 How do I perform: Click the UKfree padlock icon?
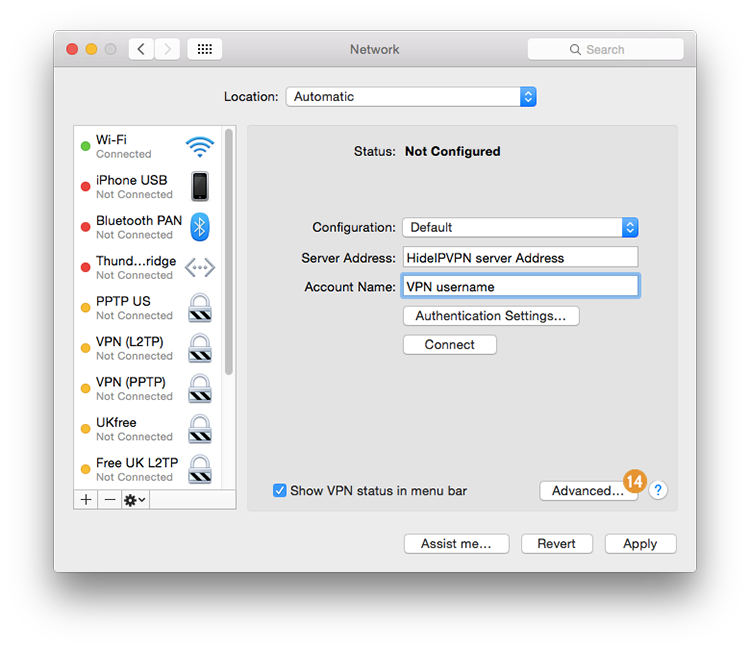tap(200, 429)
